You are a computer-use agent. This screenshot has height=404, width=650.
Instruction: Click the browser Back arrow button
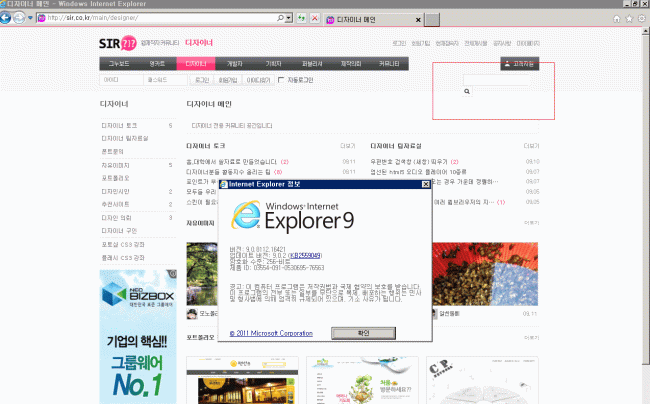tap(11, 19)
